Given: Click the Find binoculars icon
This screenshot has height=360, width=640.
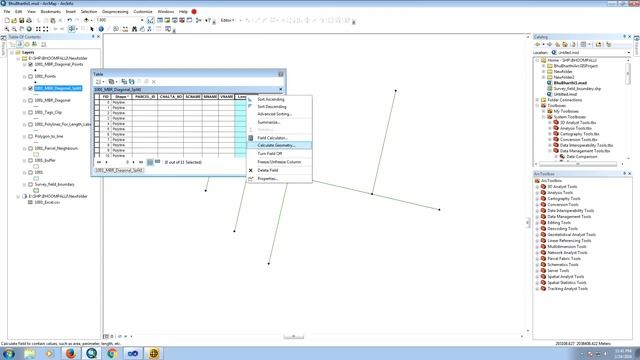Looking at the screenshot, I should (x=134, y=29).
